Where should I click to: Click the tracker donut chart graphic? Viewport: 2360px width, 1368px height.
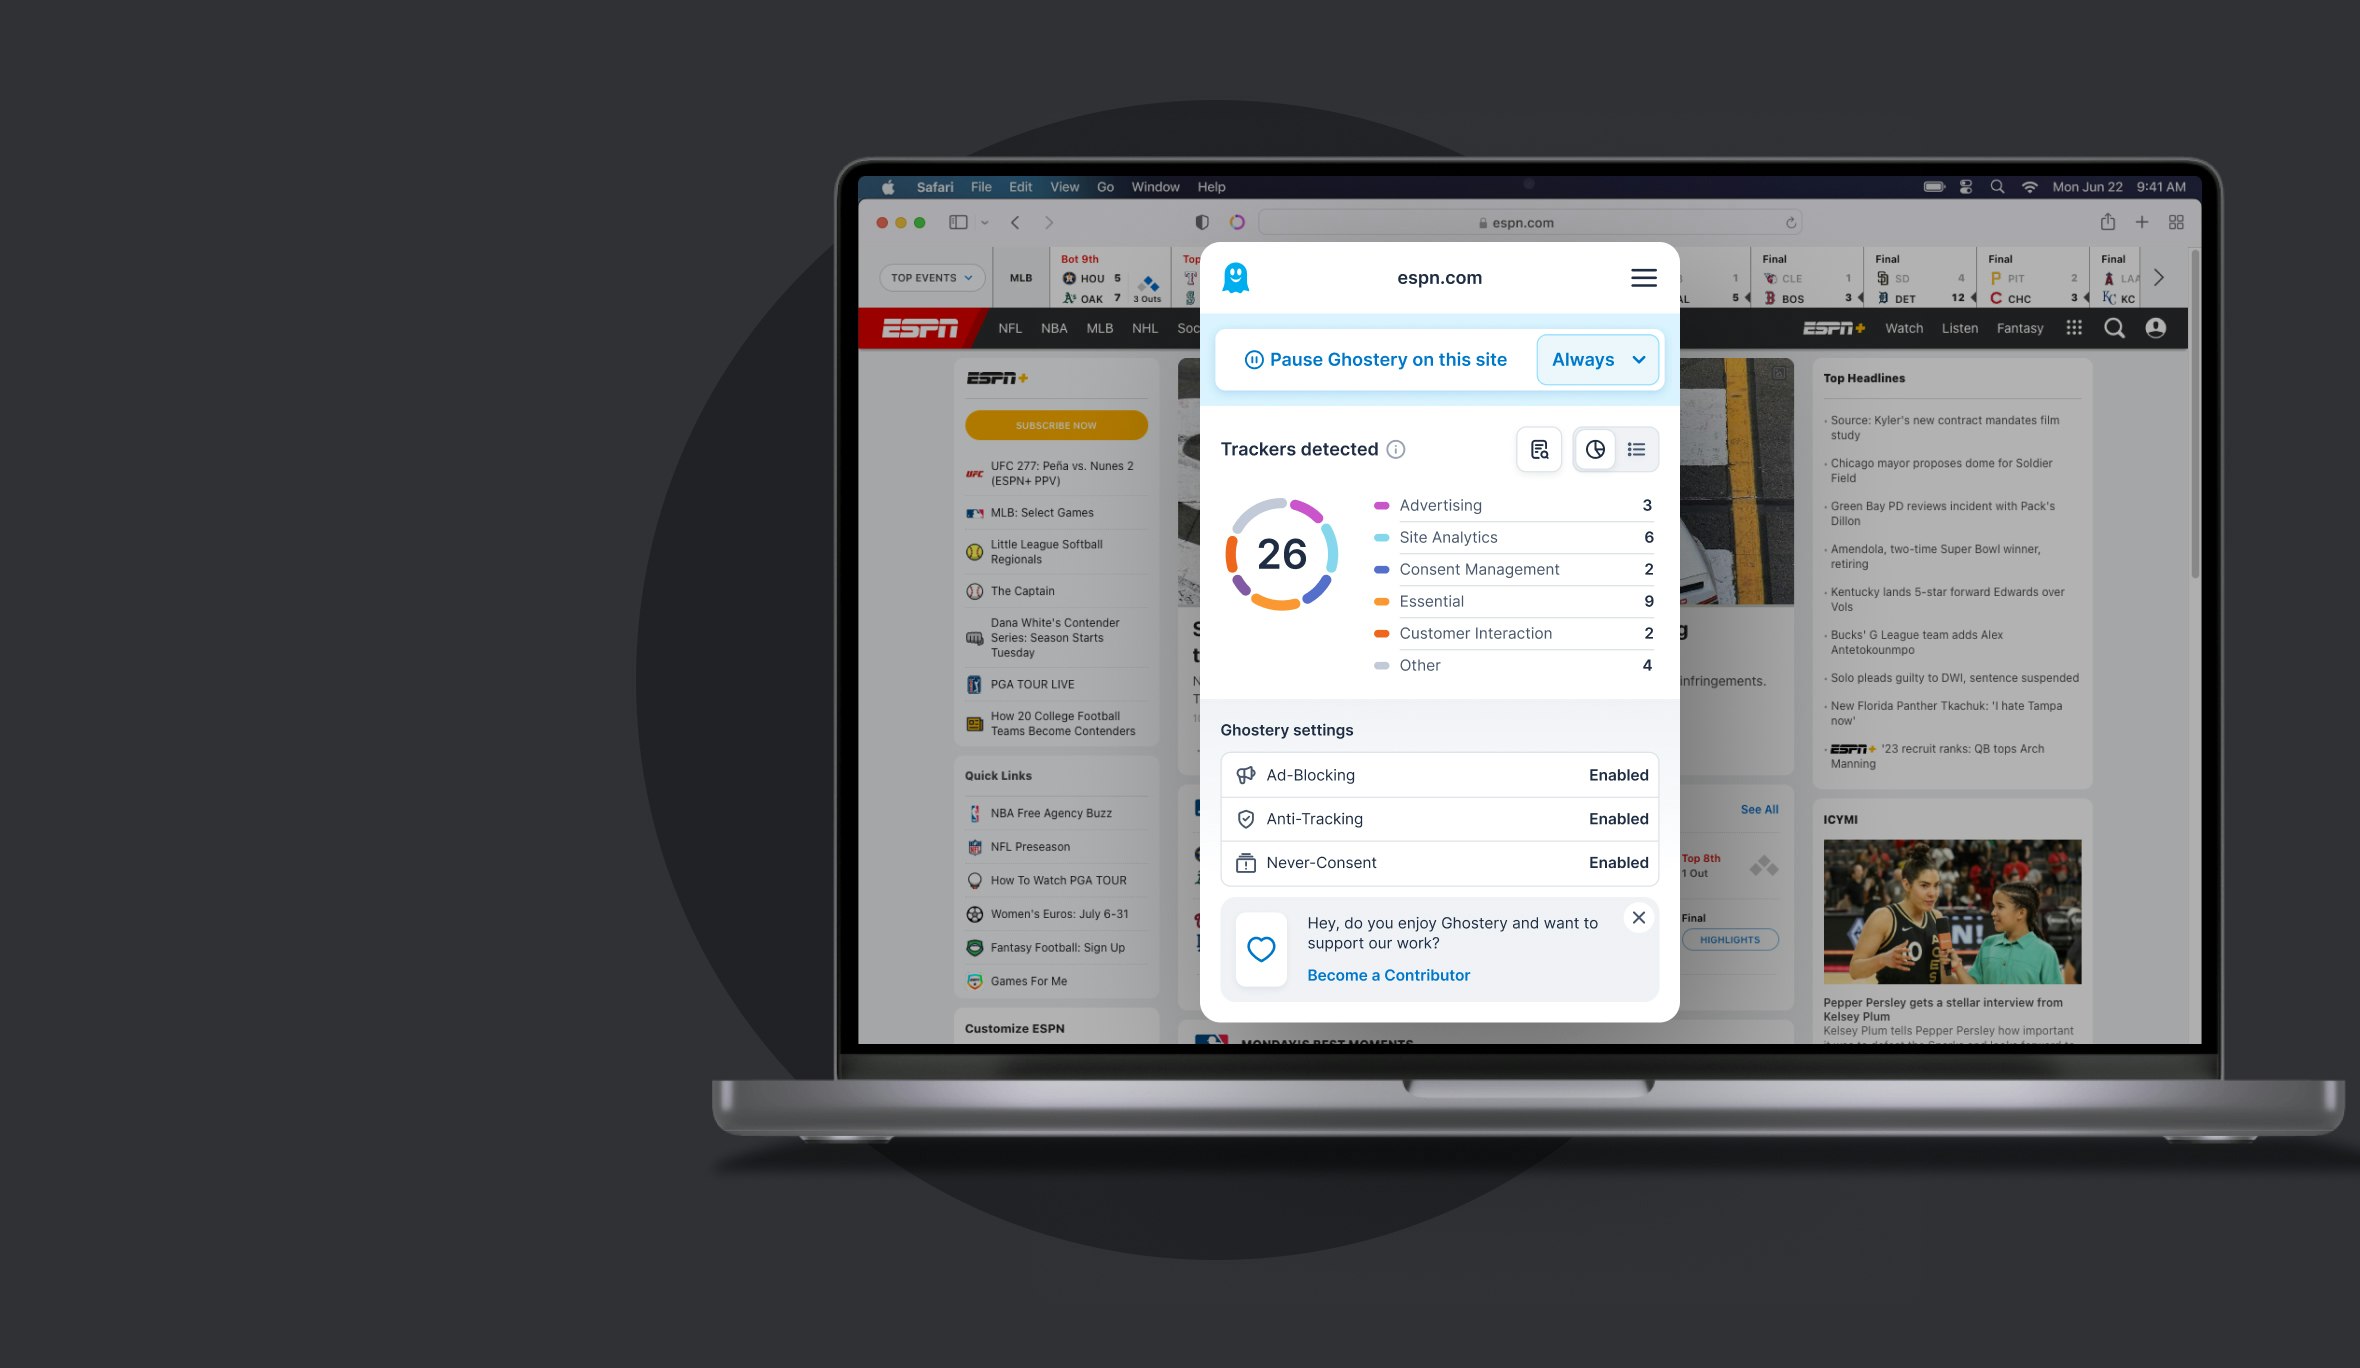[x=1282, y=552]
